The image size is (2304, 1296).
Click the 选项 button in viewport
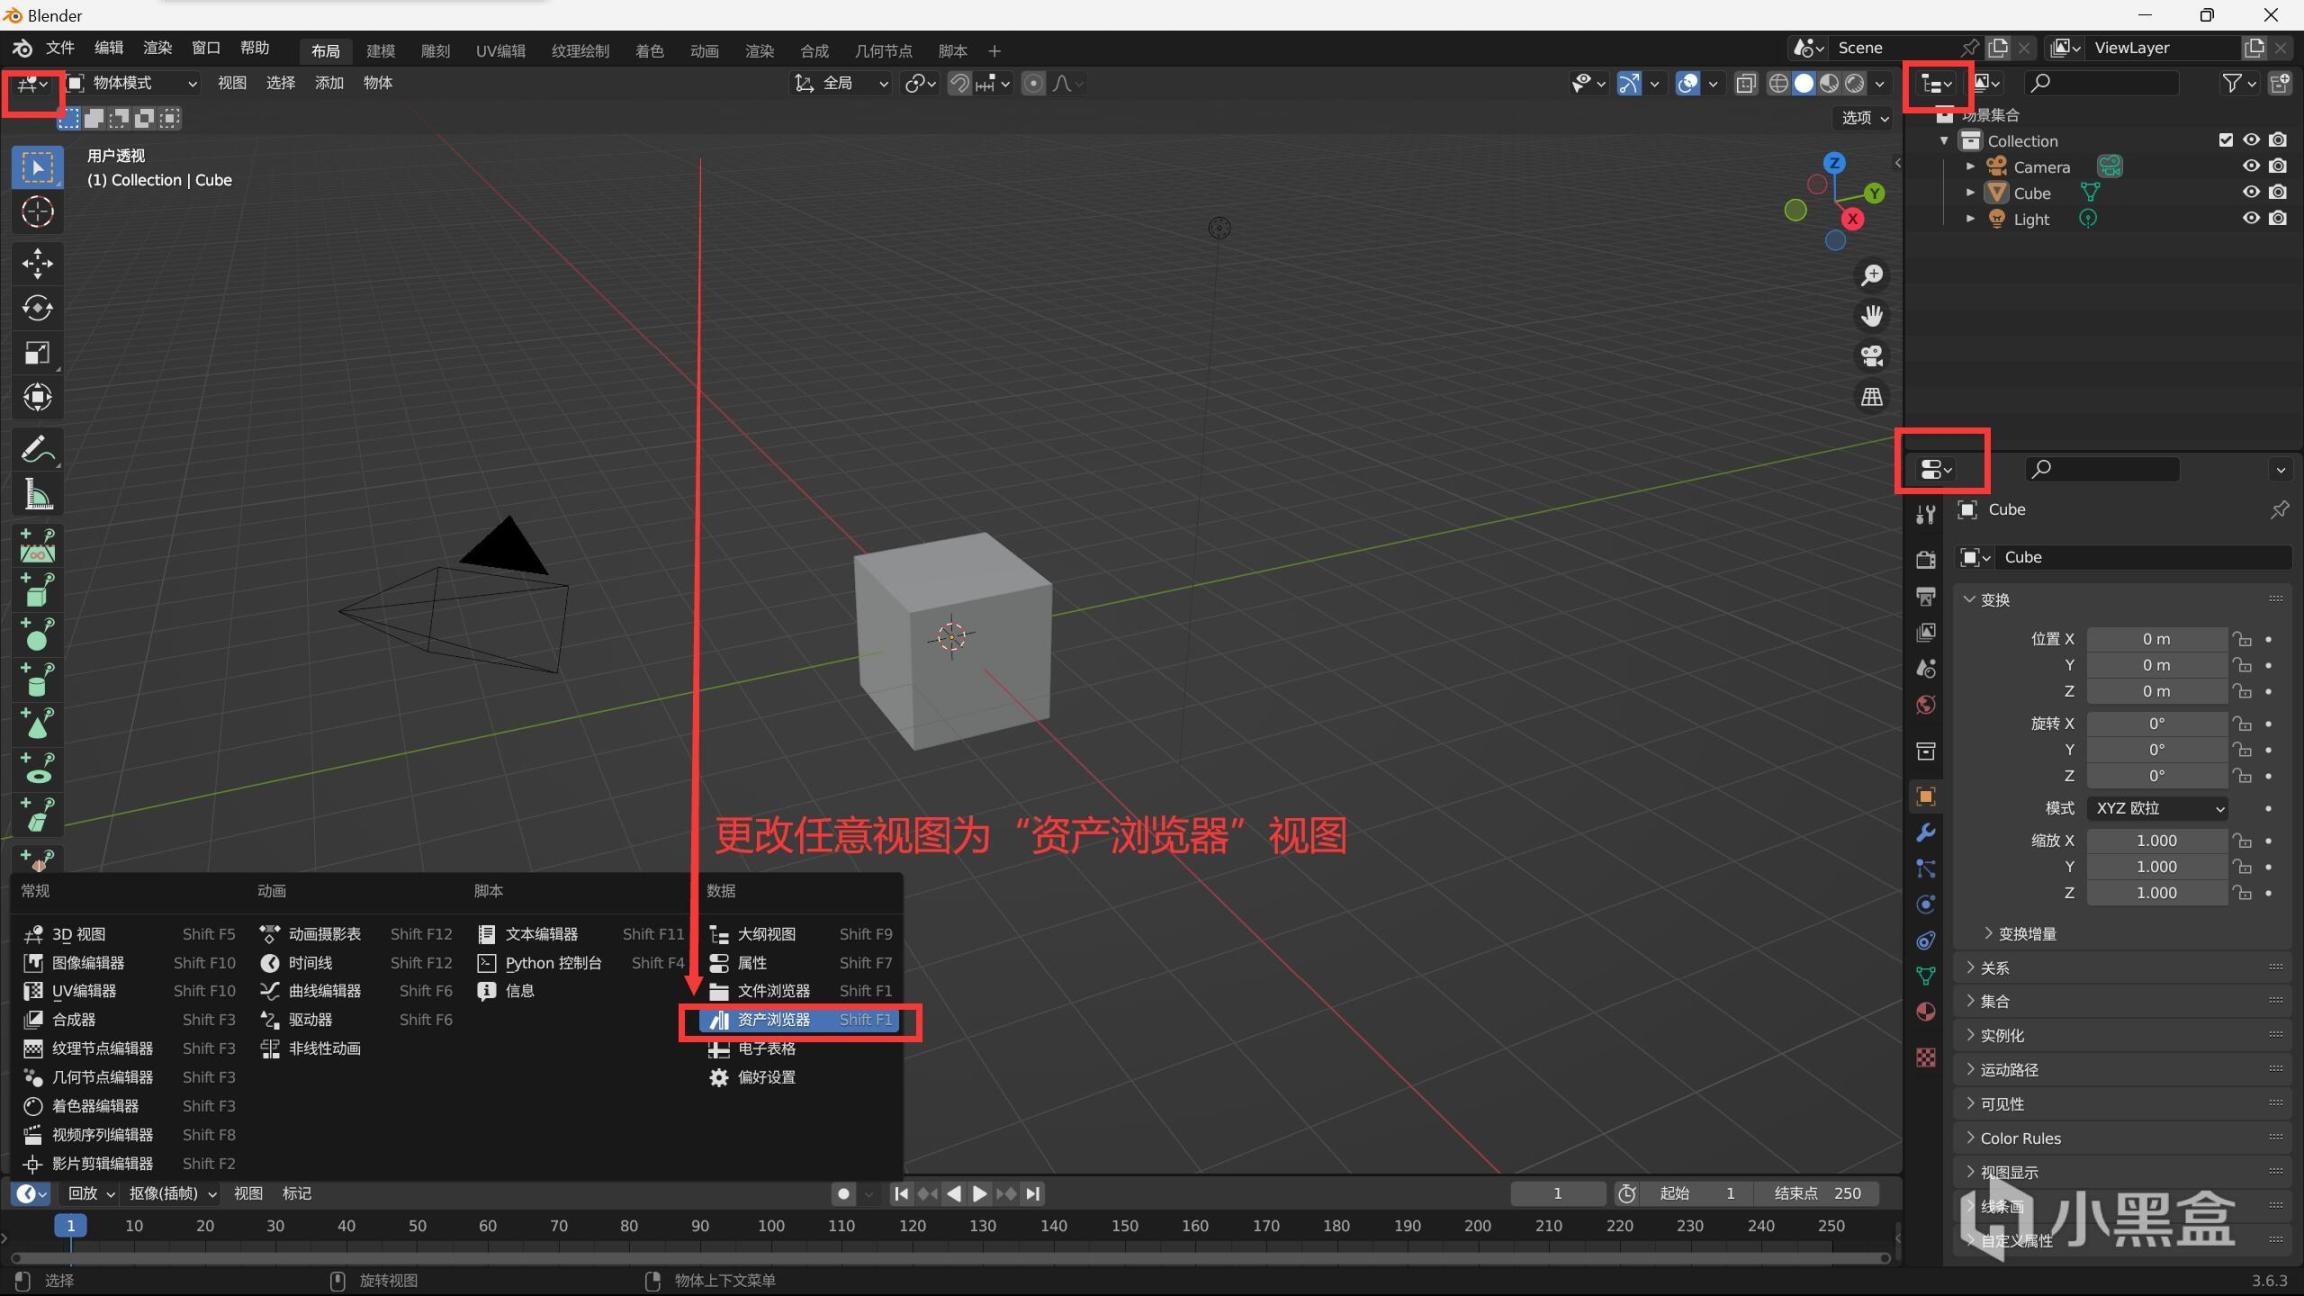point(1864,117)
